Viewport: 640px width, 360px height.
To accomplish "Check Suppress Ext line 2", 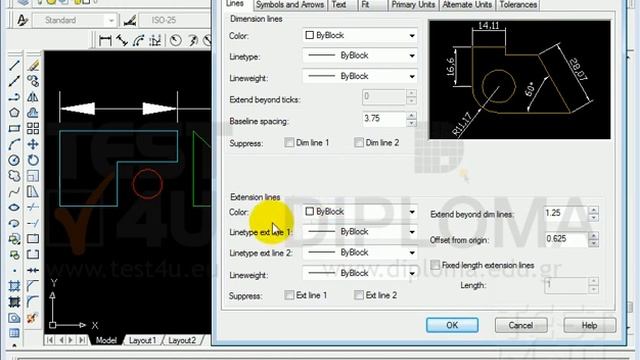I will [359, 295].
